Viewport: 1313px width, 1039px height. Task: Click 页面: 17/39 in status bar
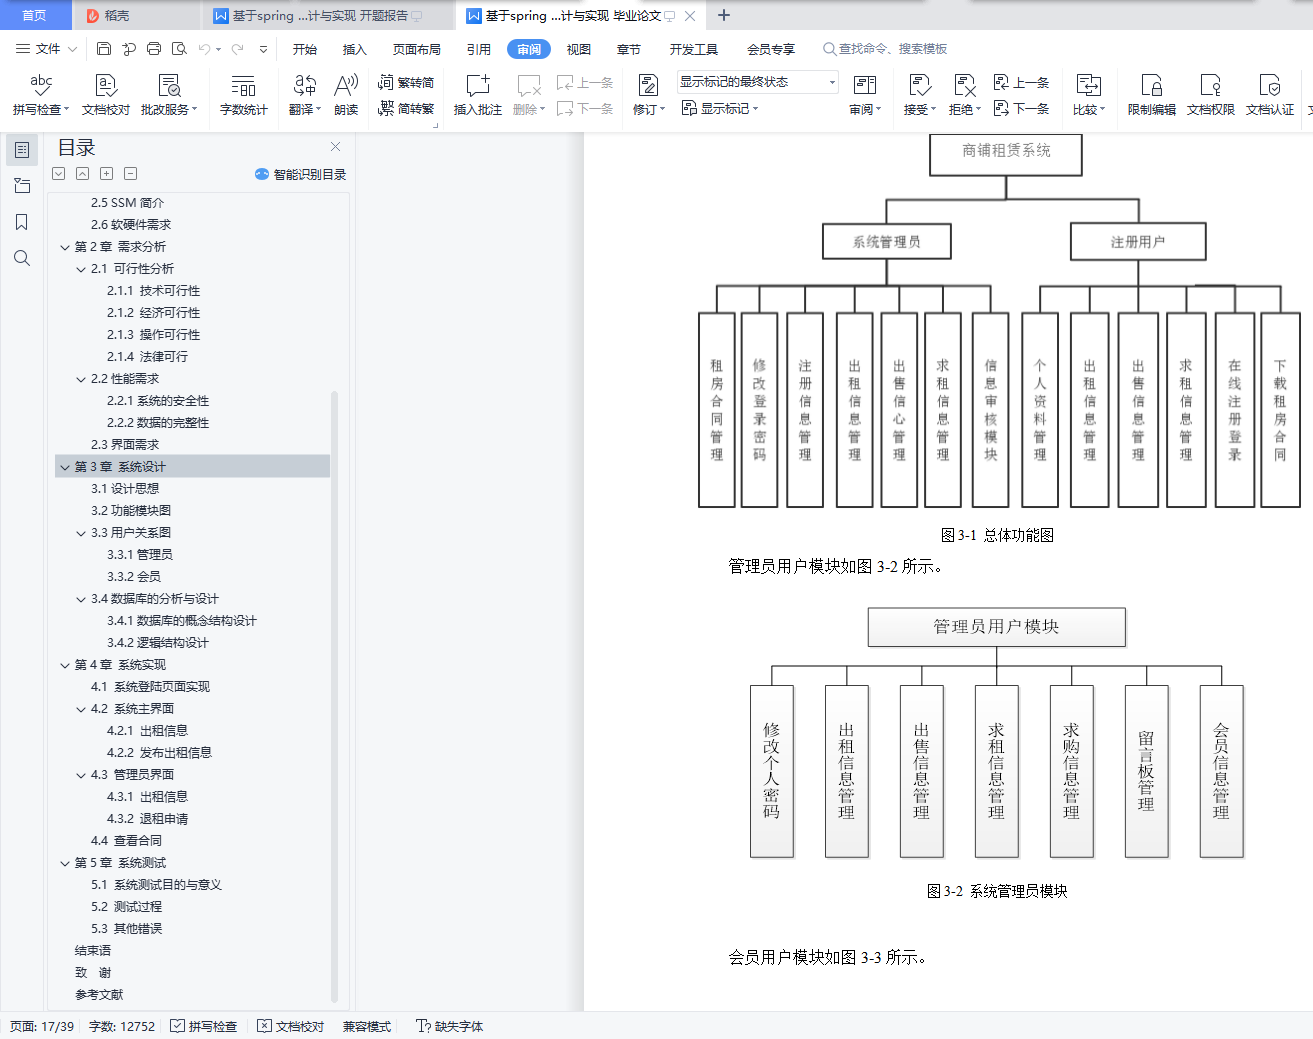coord(42,1026)
